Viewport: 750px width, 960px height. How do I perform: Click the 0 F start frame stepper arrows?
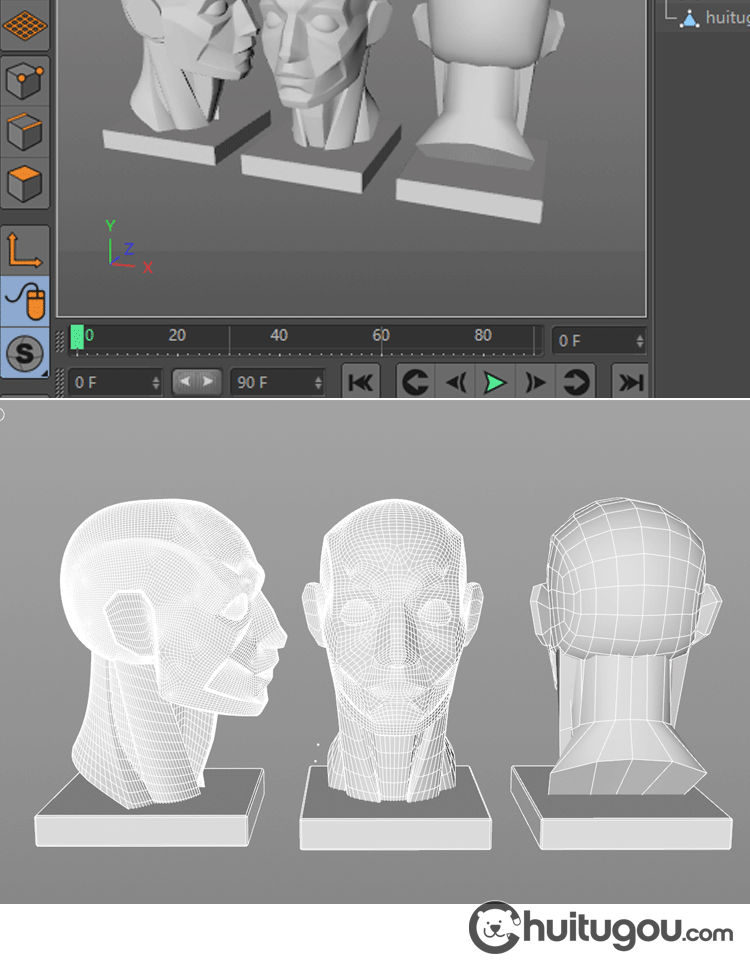point(156,383)
